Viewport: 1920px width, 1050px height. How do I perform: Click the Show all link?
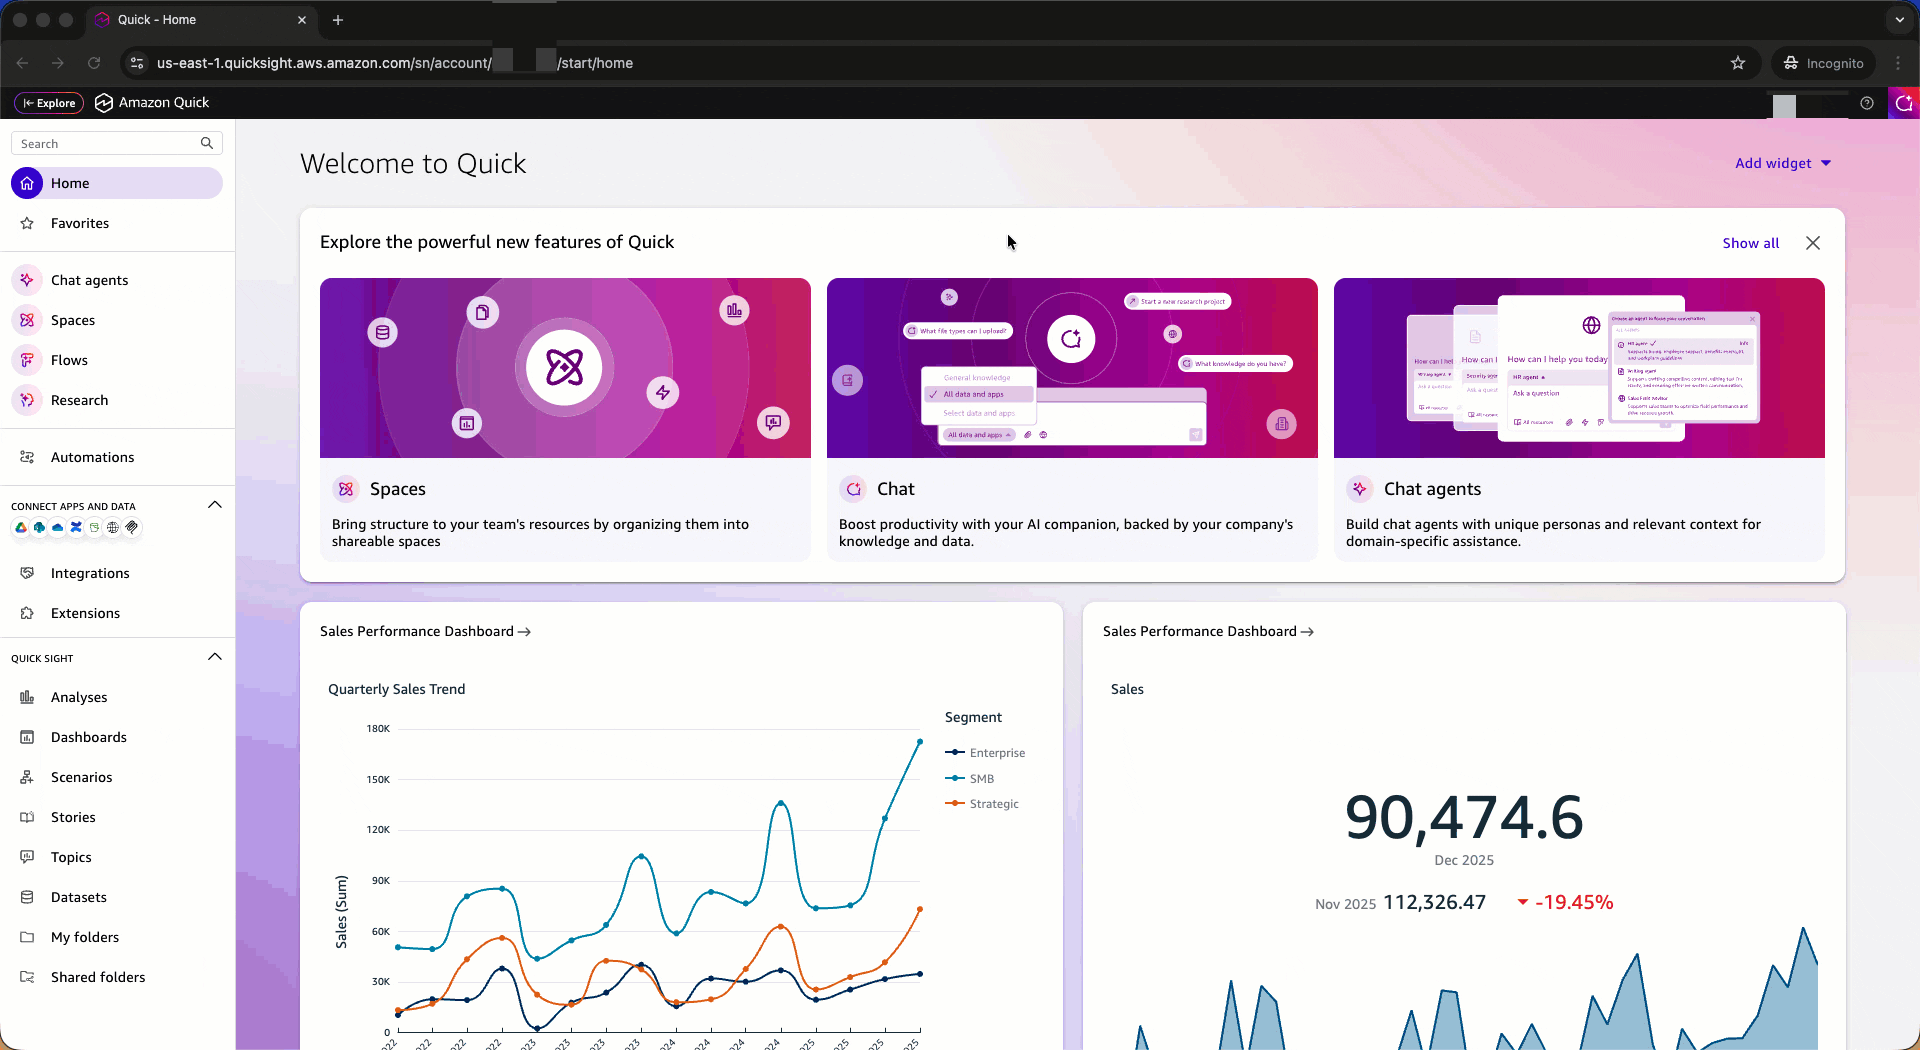pyautogui.click(x=1750, y=243)
